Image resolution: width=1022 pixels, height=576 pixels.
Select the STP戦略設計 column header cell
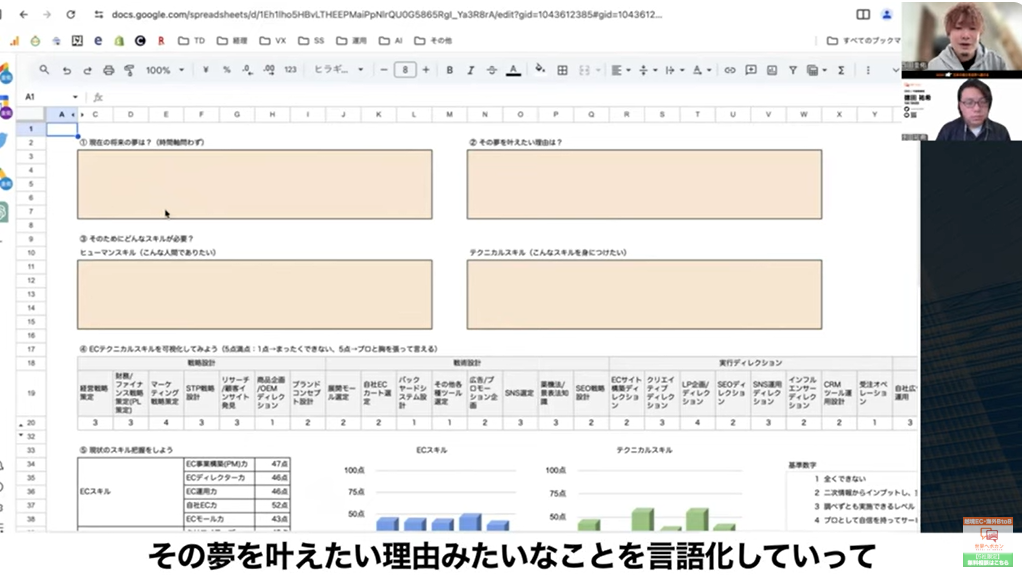201,393
